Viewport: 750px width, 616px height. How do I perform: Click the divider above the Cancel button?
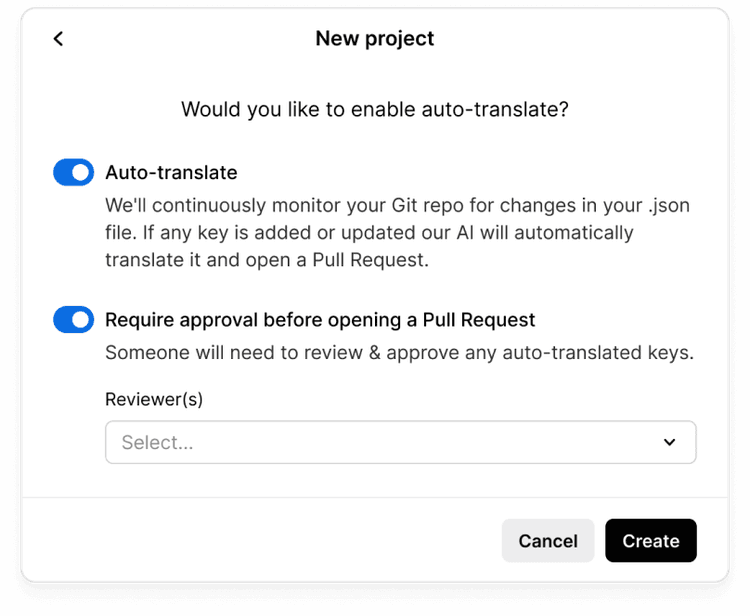(x=375, y=497)
